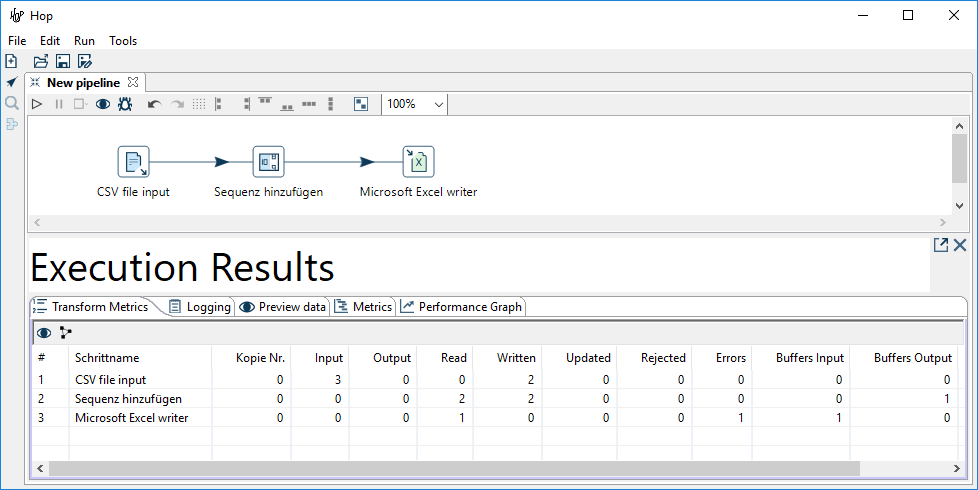Open the data orchestration perspective arrow icon

pos(11,82)
